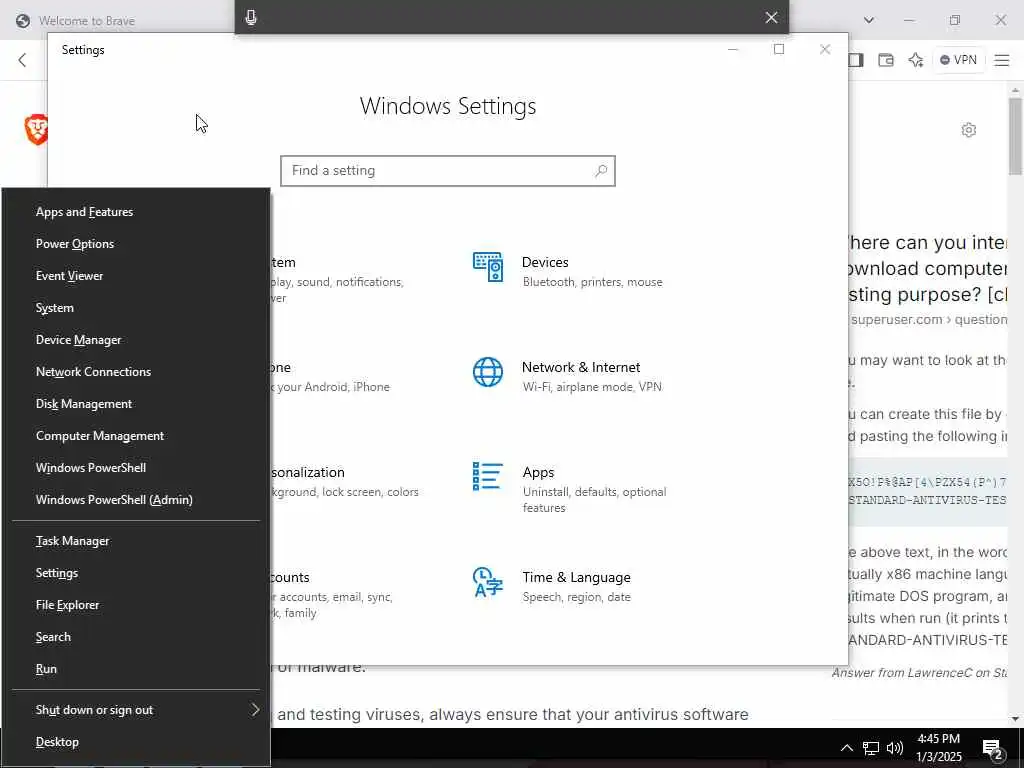Open Apps and Features from the context menu
Viewport: 1024px width, 768px height.
(136, 212)
